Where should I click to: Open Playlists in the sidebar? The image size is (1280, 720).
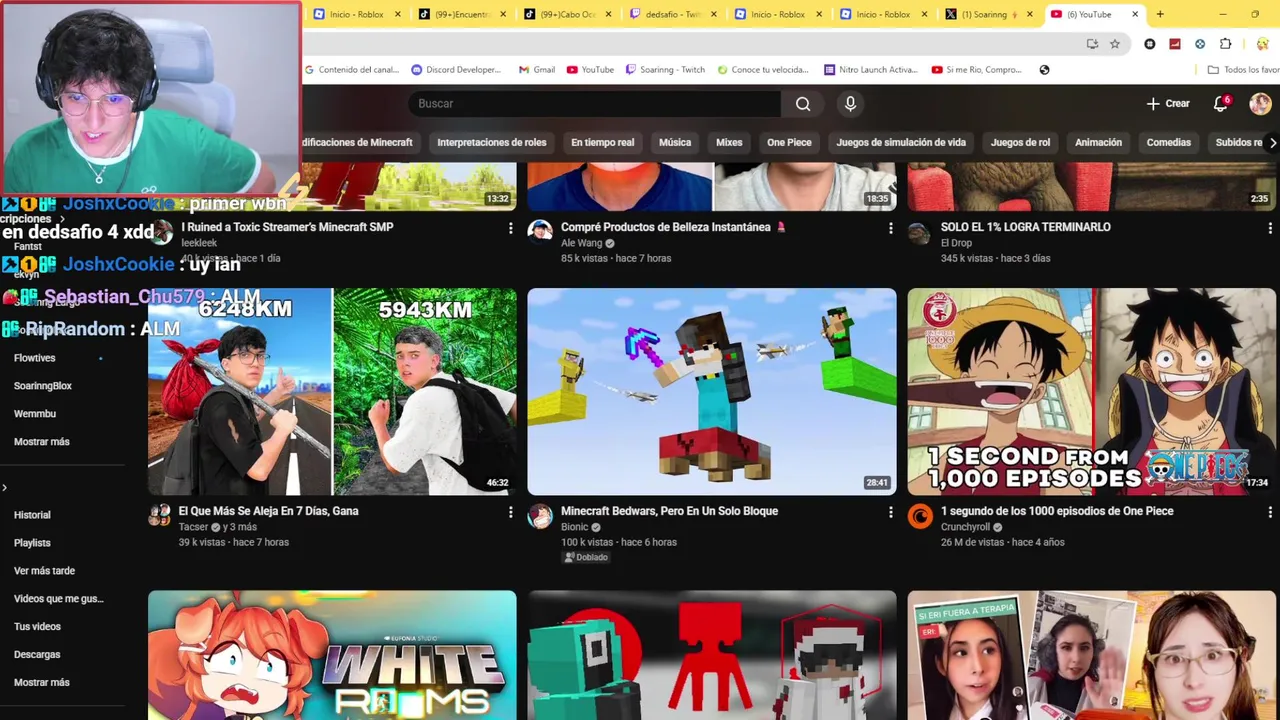(32, 543)
